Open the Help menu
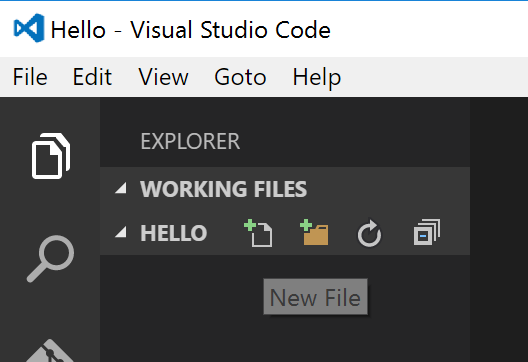 pyautogui.click(x=317, y=78)
